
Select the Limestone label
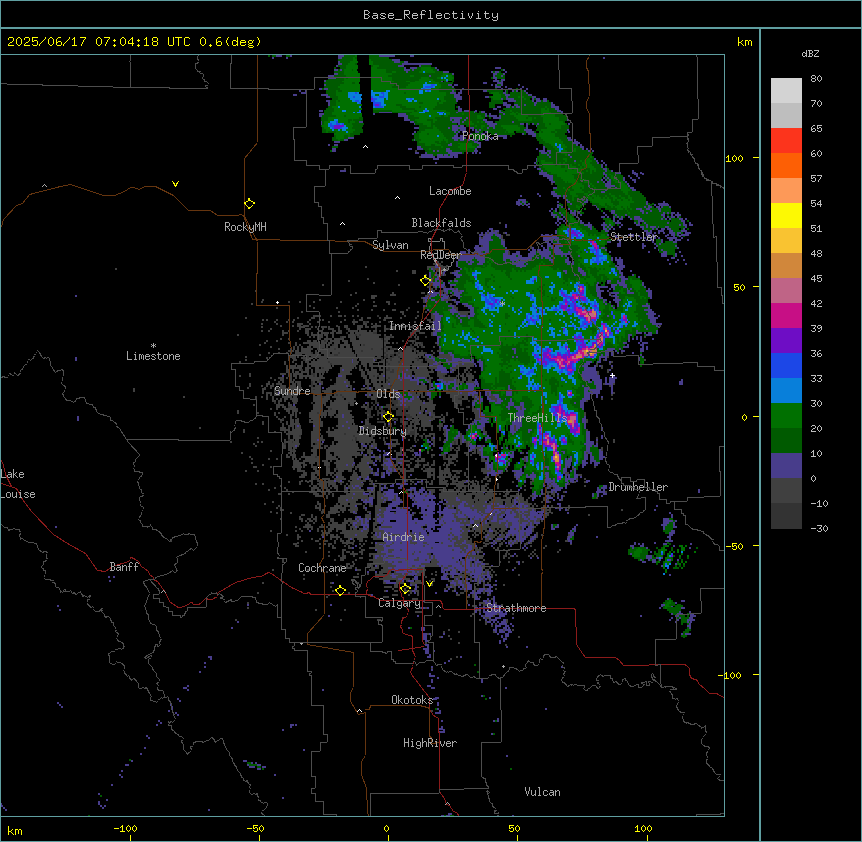[x=153, y=356]
